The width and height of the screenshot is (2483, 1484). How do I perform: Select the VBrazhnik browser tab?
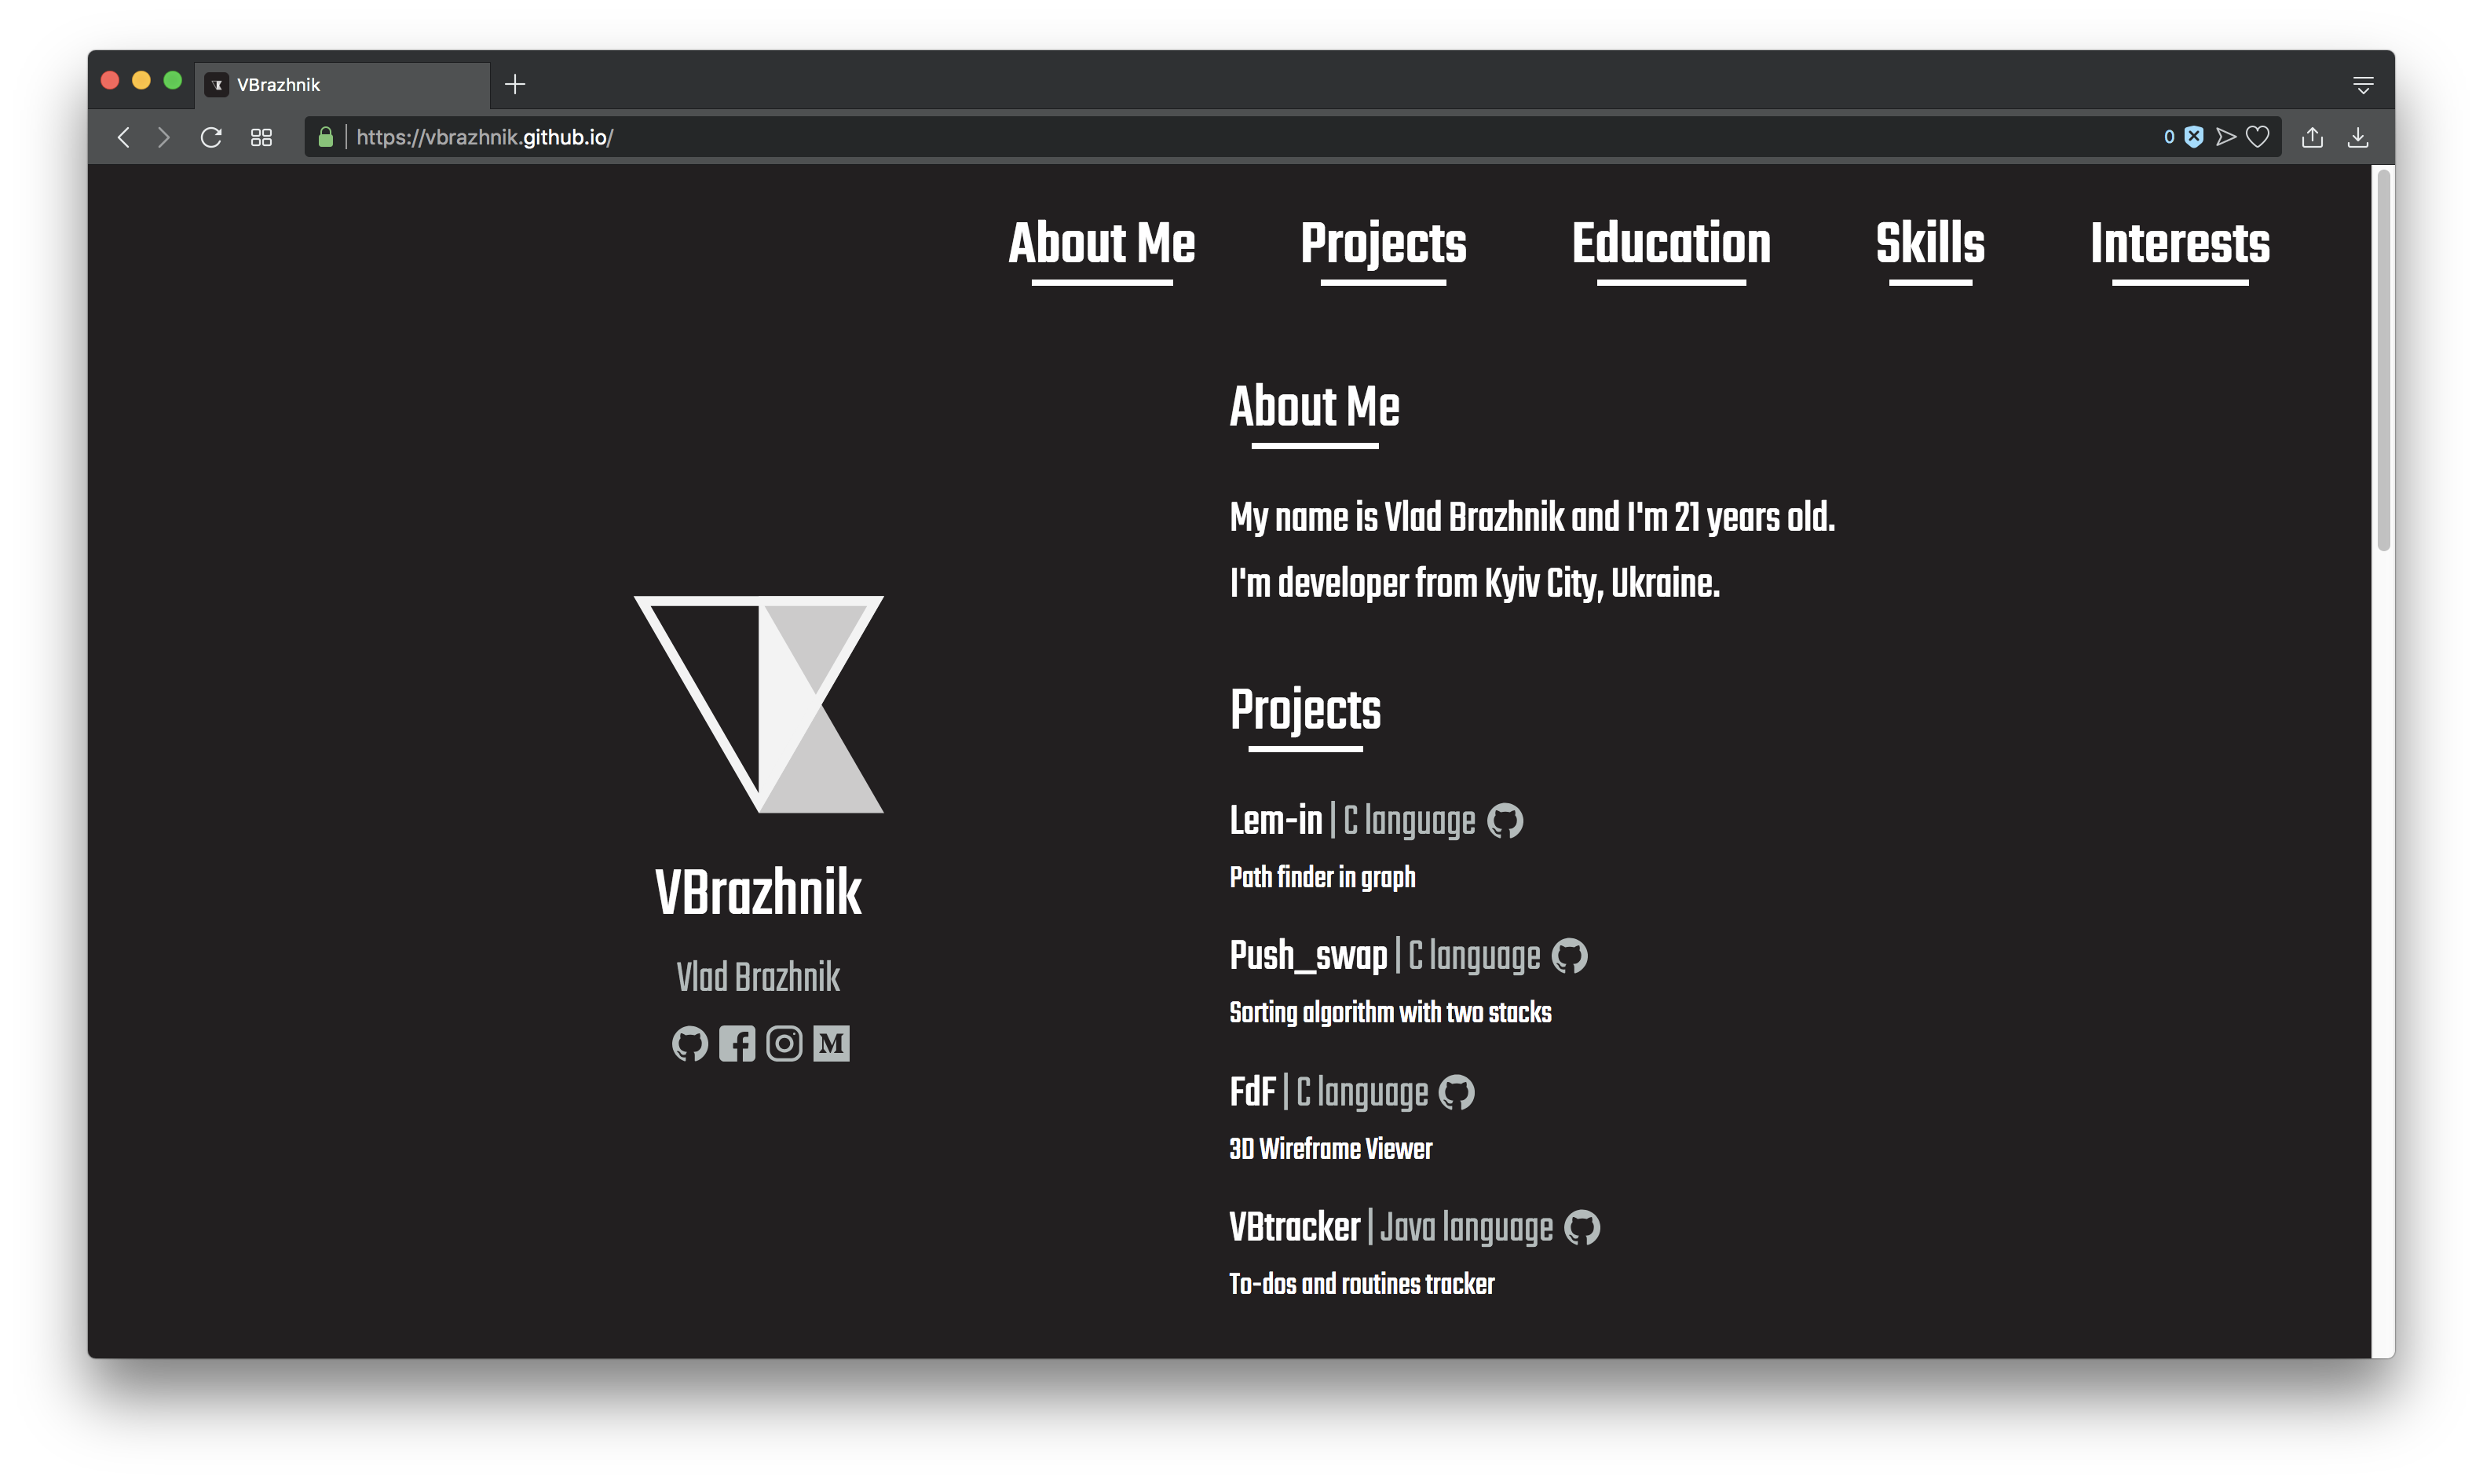point(340,85)
